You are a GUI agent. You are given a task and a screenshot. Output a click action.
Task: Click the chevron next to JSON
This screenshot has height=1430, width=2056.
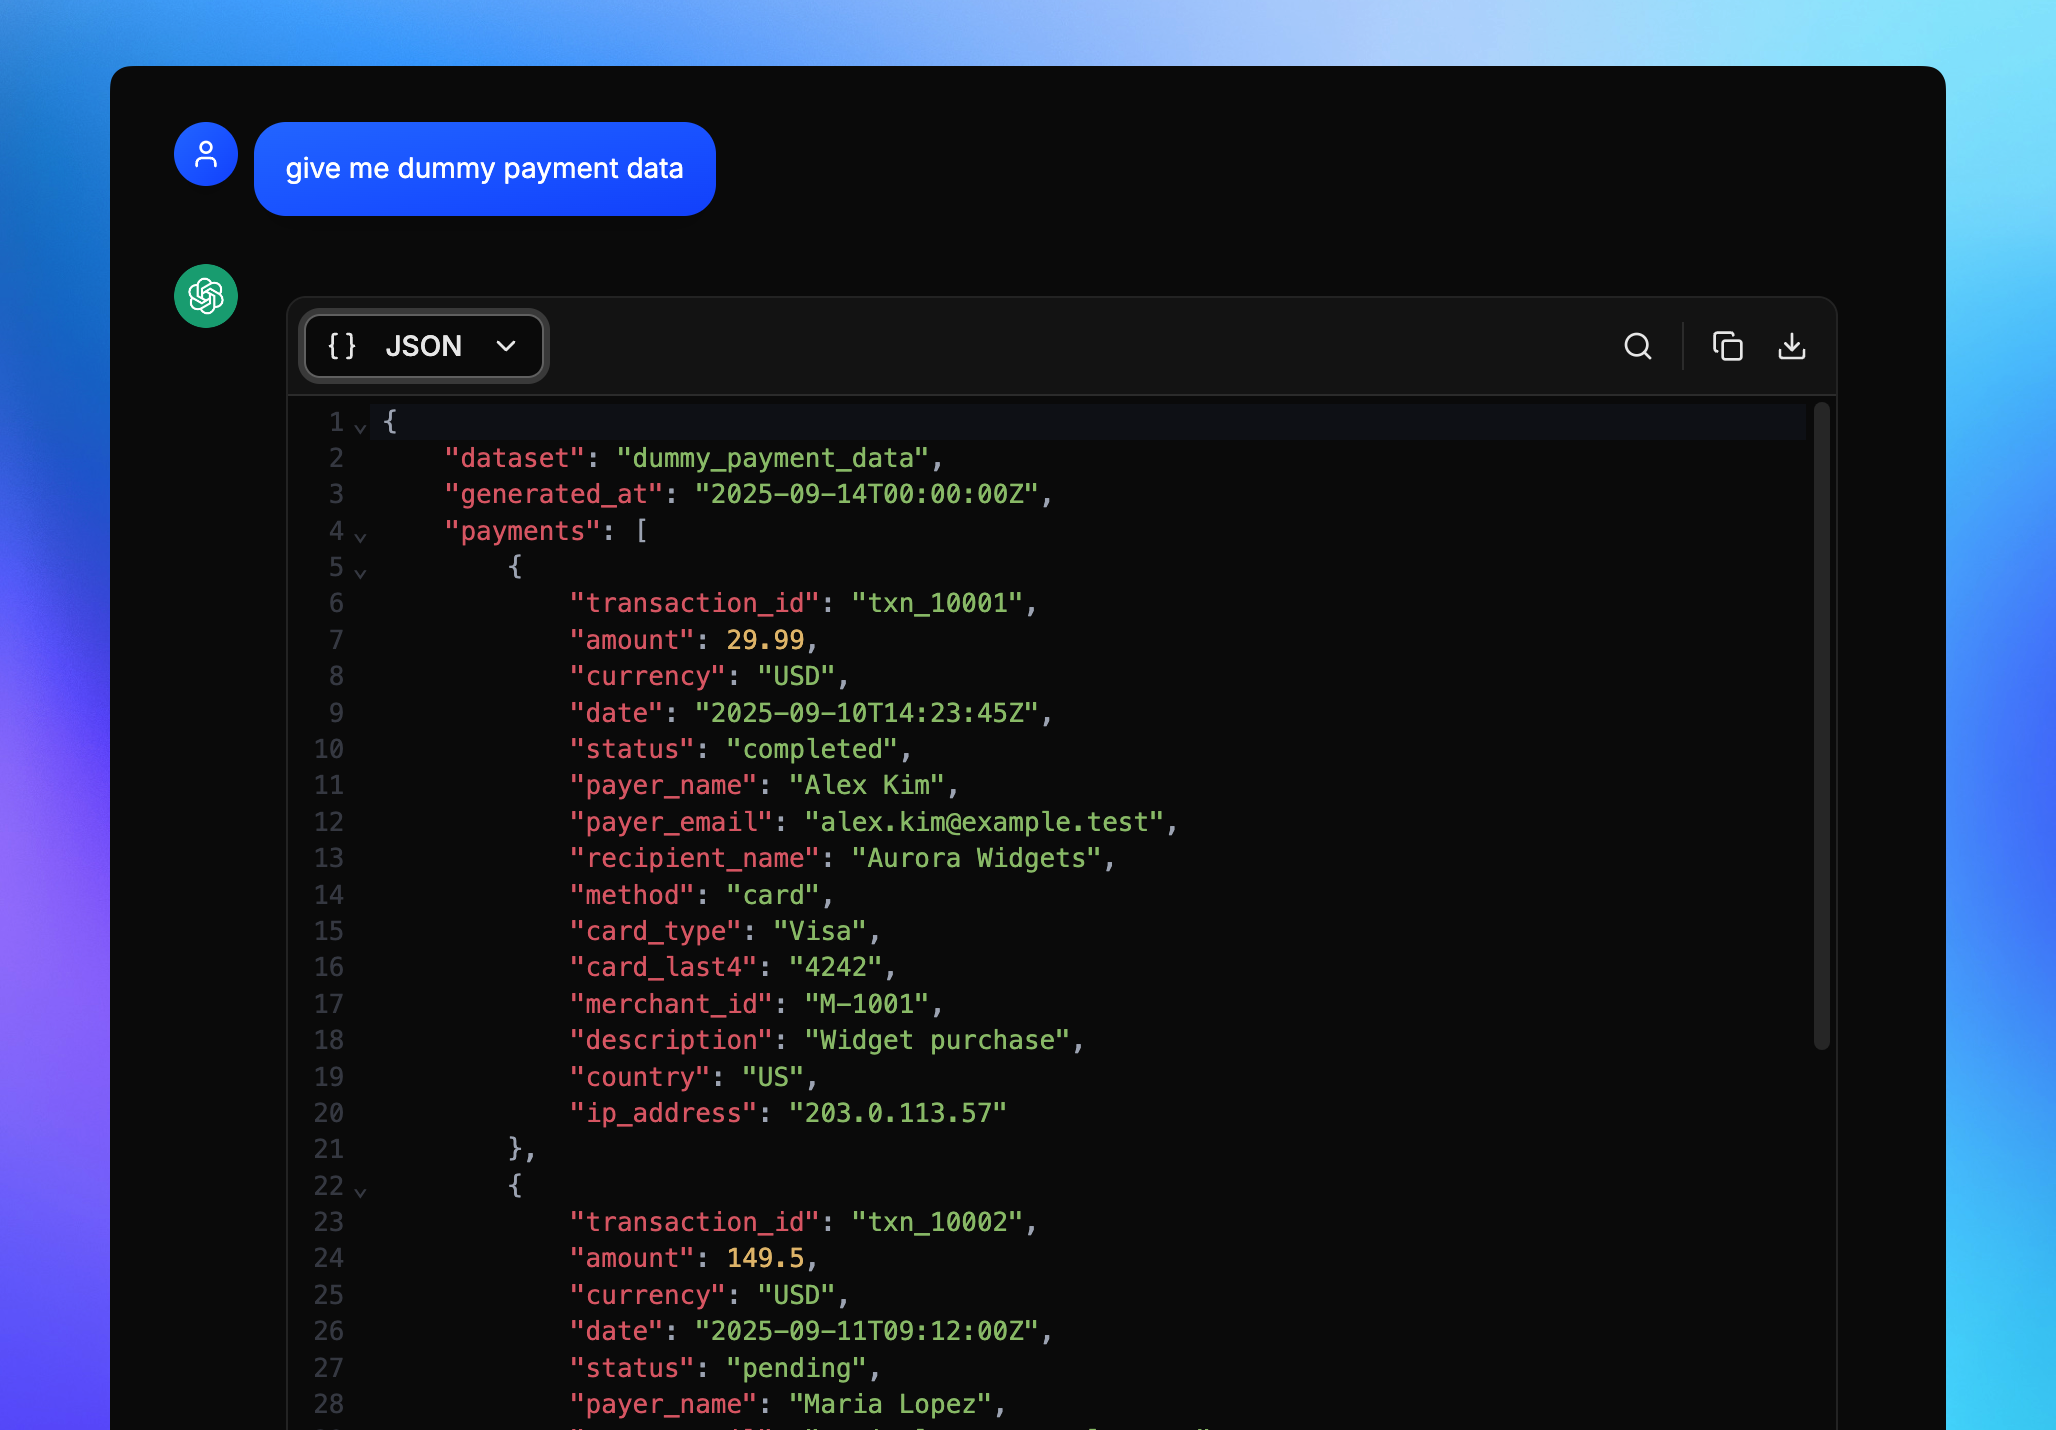coord(506,346)
